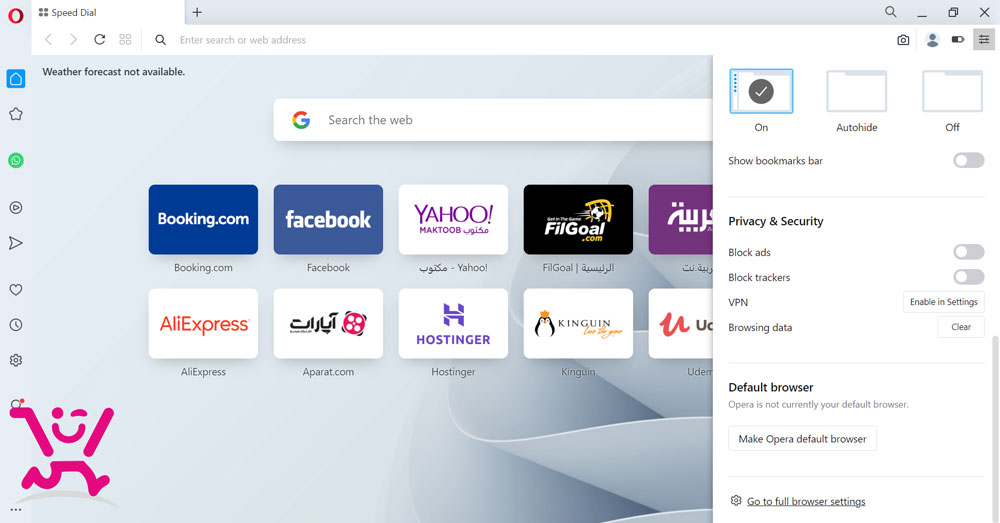
Task: Click gear icon beside full browser settings
Action: click(x=735, y=501)
